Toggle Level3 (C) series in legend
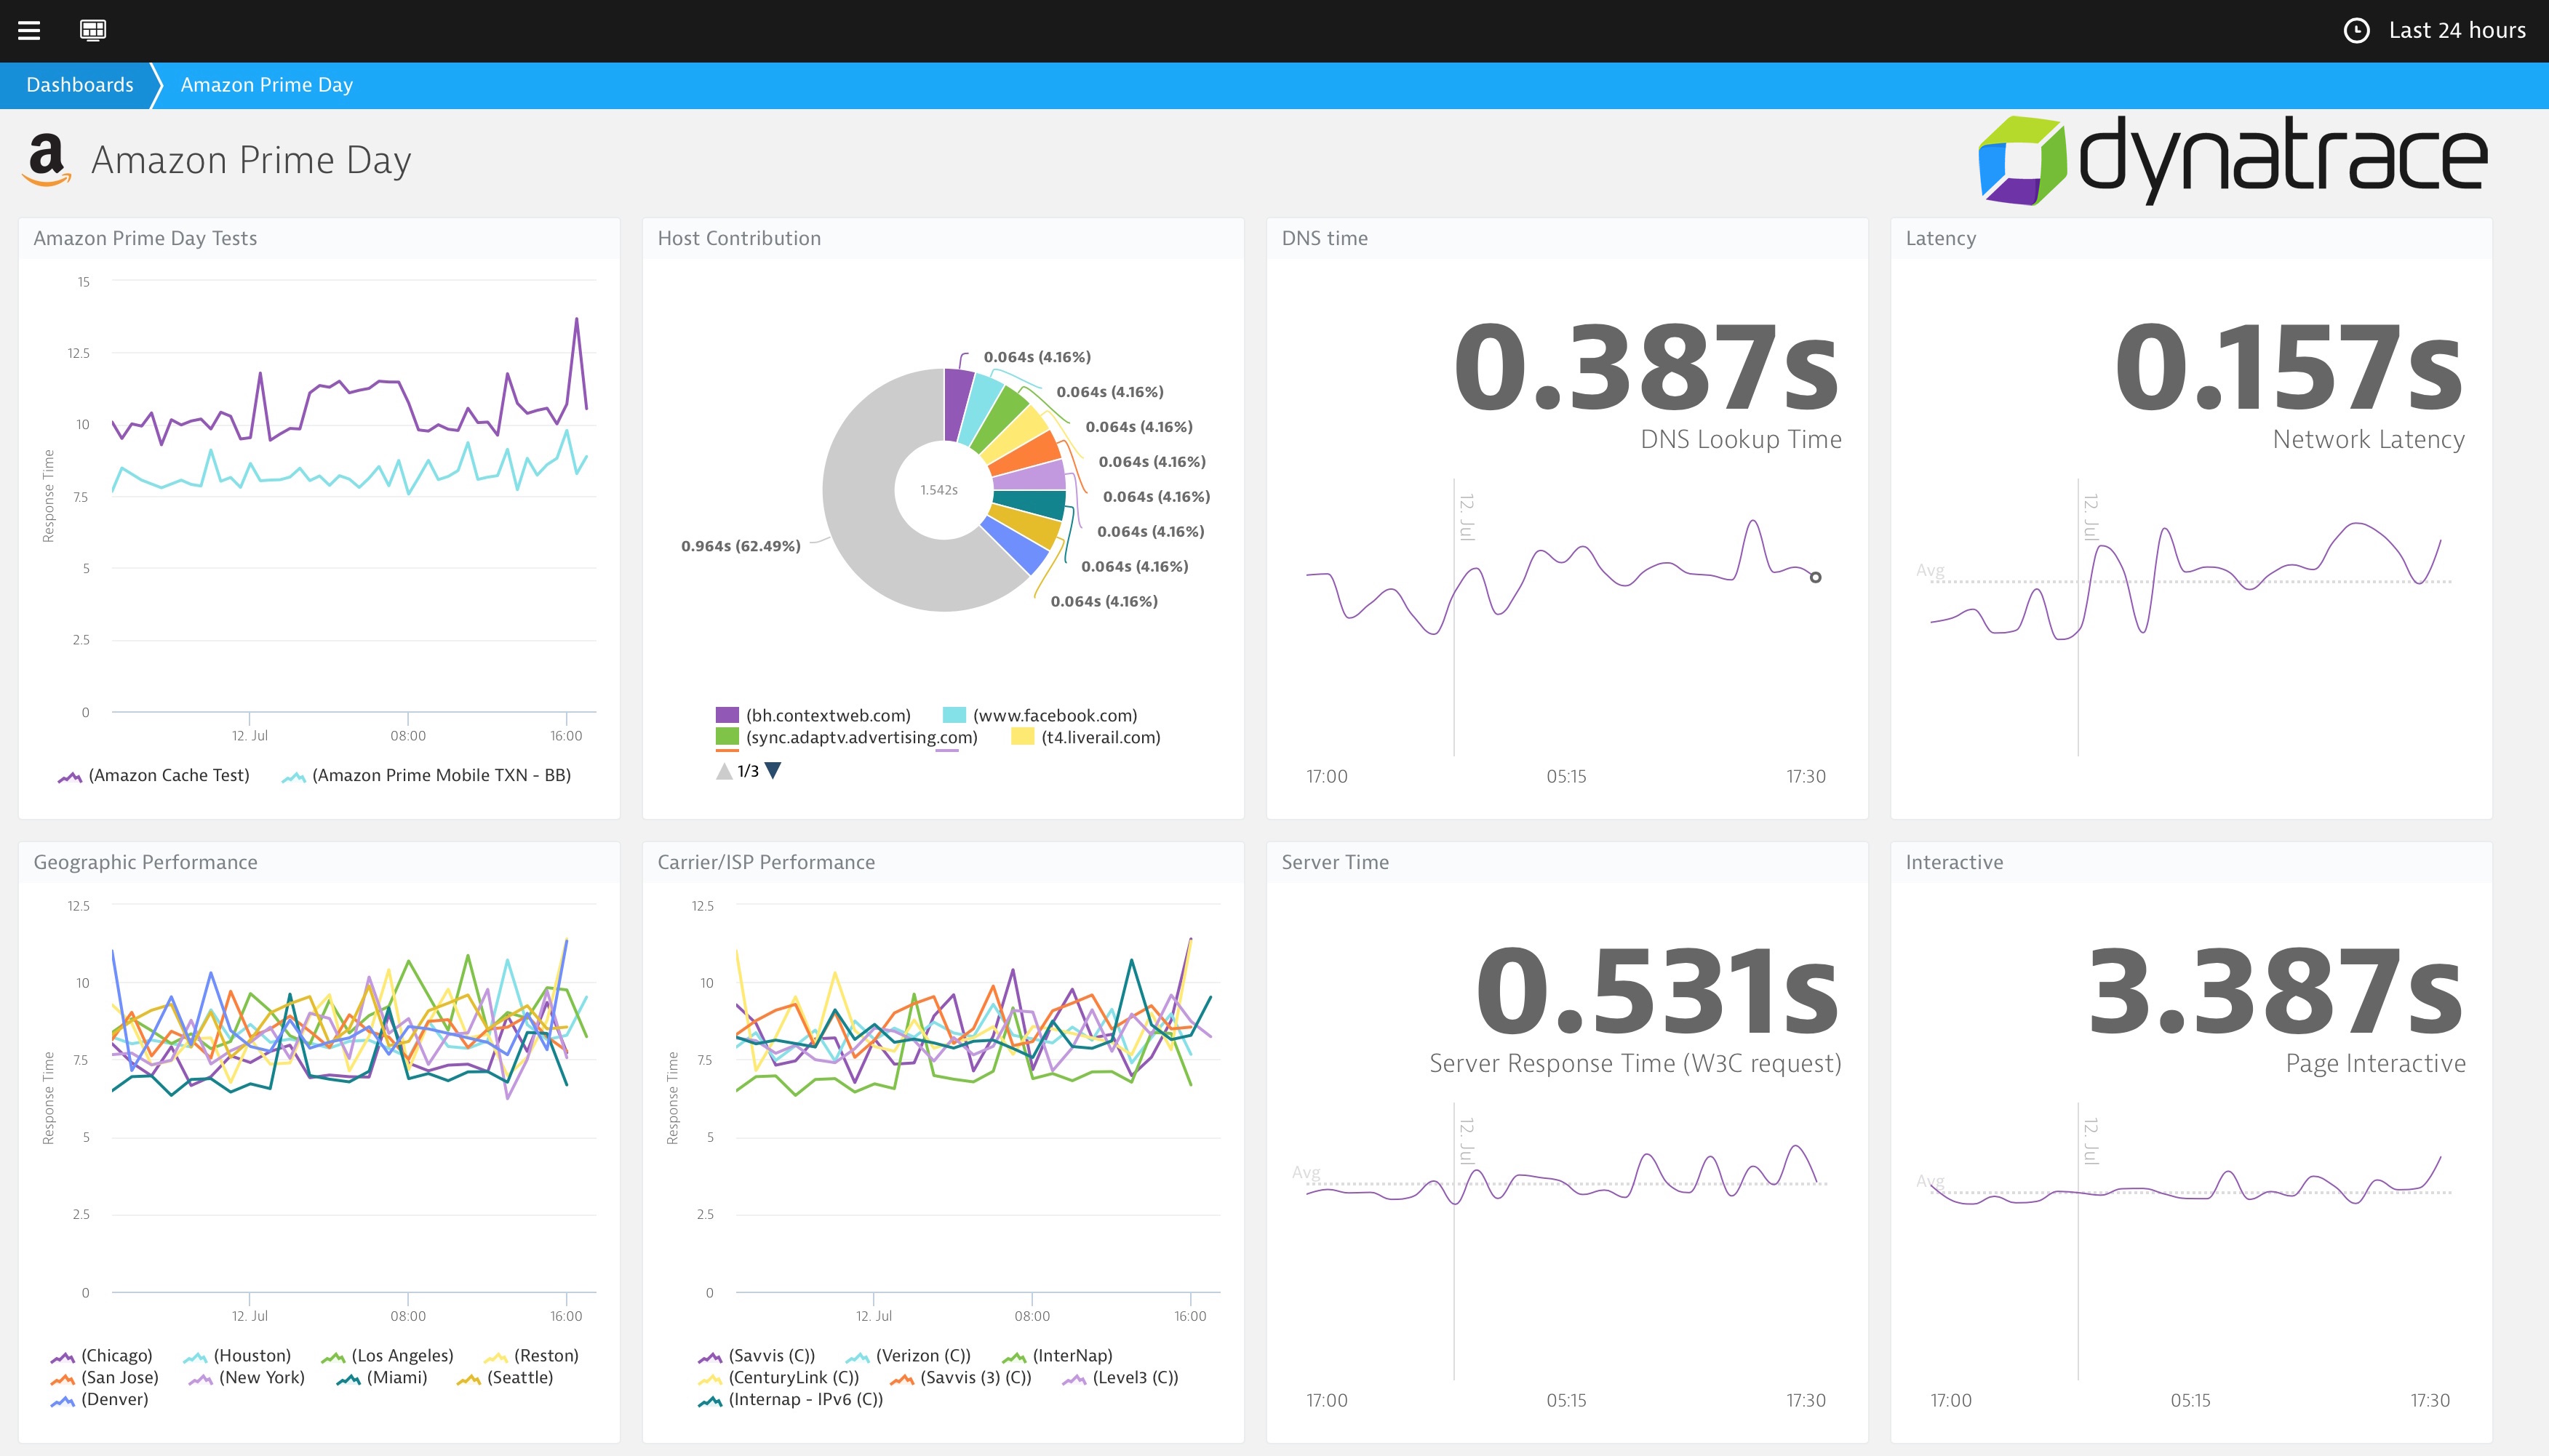The width and height of the screenshot is (2549, 1456). pyautogui.click(x=1120, y=1377)
